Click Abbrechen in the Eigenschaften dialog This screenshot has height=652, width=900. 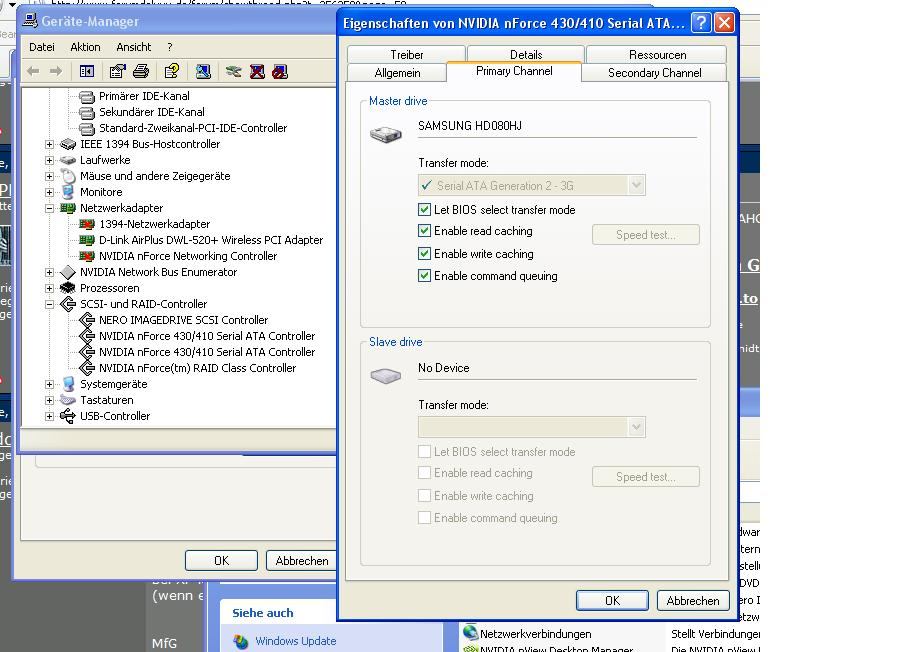pyautogui.click(x=693, y=601)
